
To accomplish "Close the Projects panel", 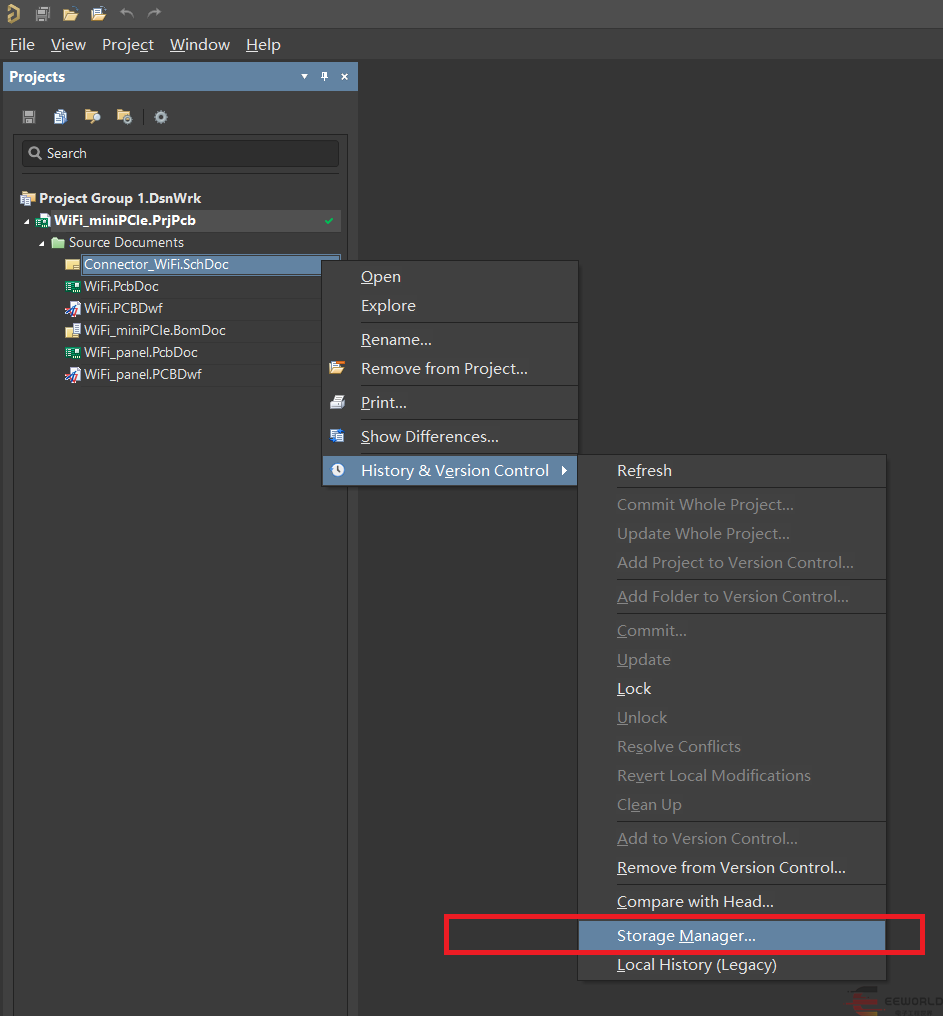I will tap(345, 77).
